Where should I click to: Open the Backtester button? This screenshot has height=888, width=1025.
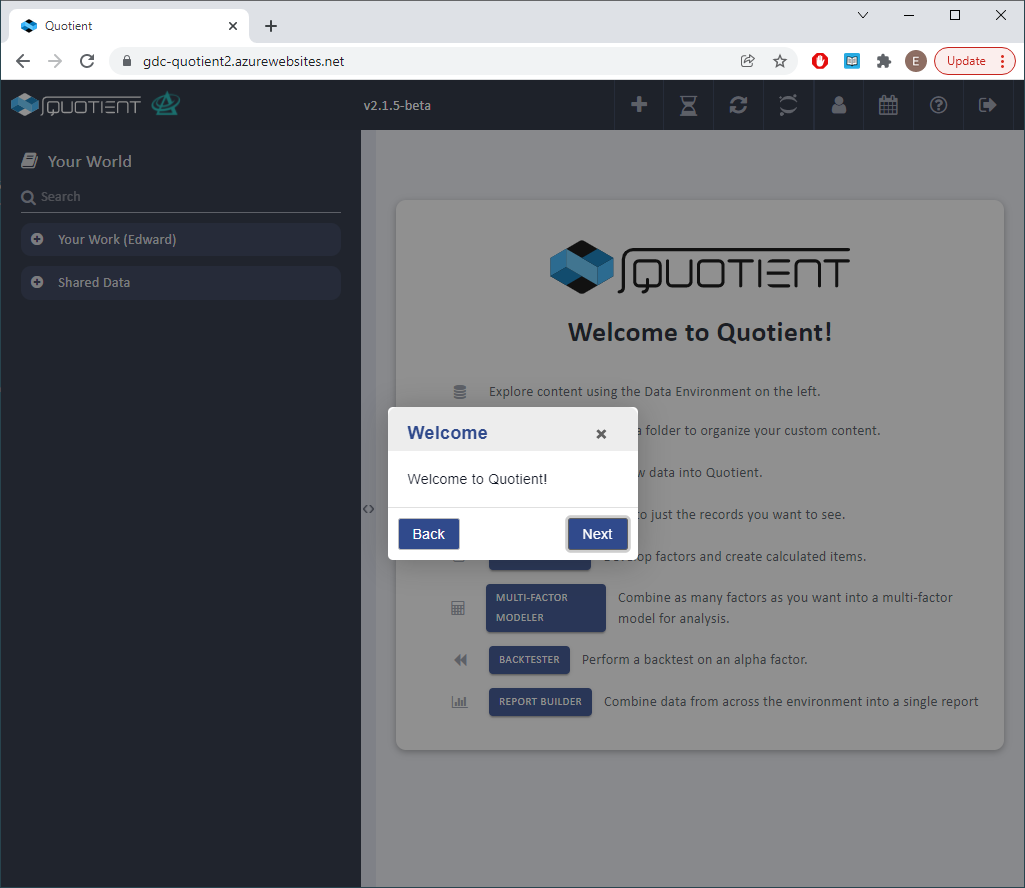pos(529,660)
